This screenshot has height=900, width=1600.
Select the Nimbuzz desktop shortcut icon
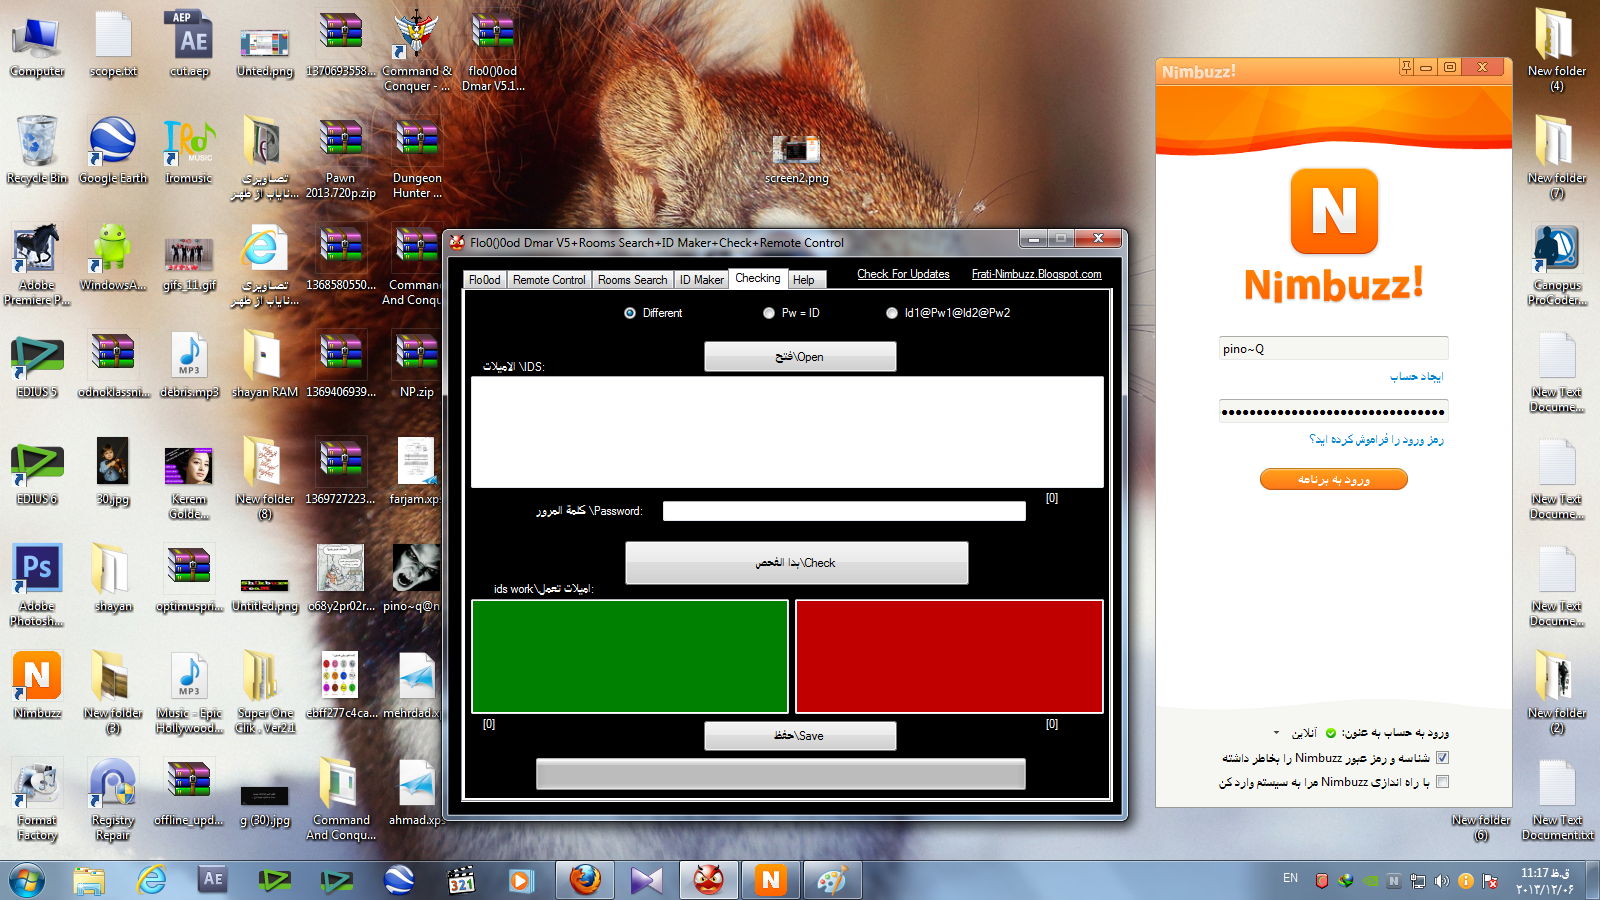[x=37, y=685]
